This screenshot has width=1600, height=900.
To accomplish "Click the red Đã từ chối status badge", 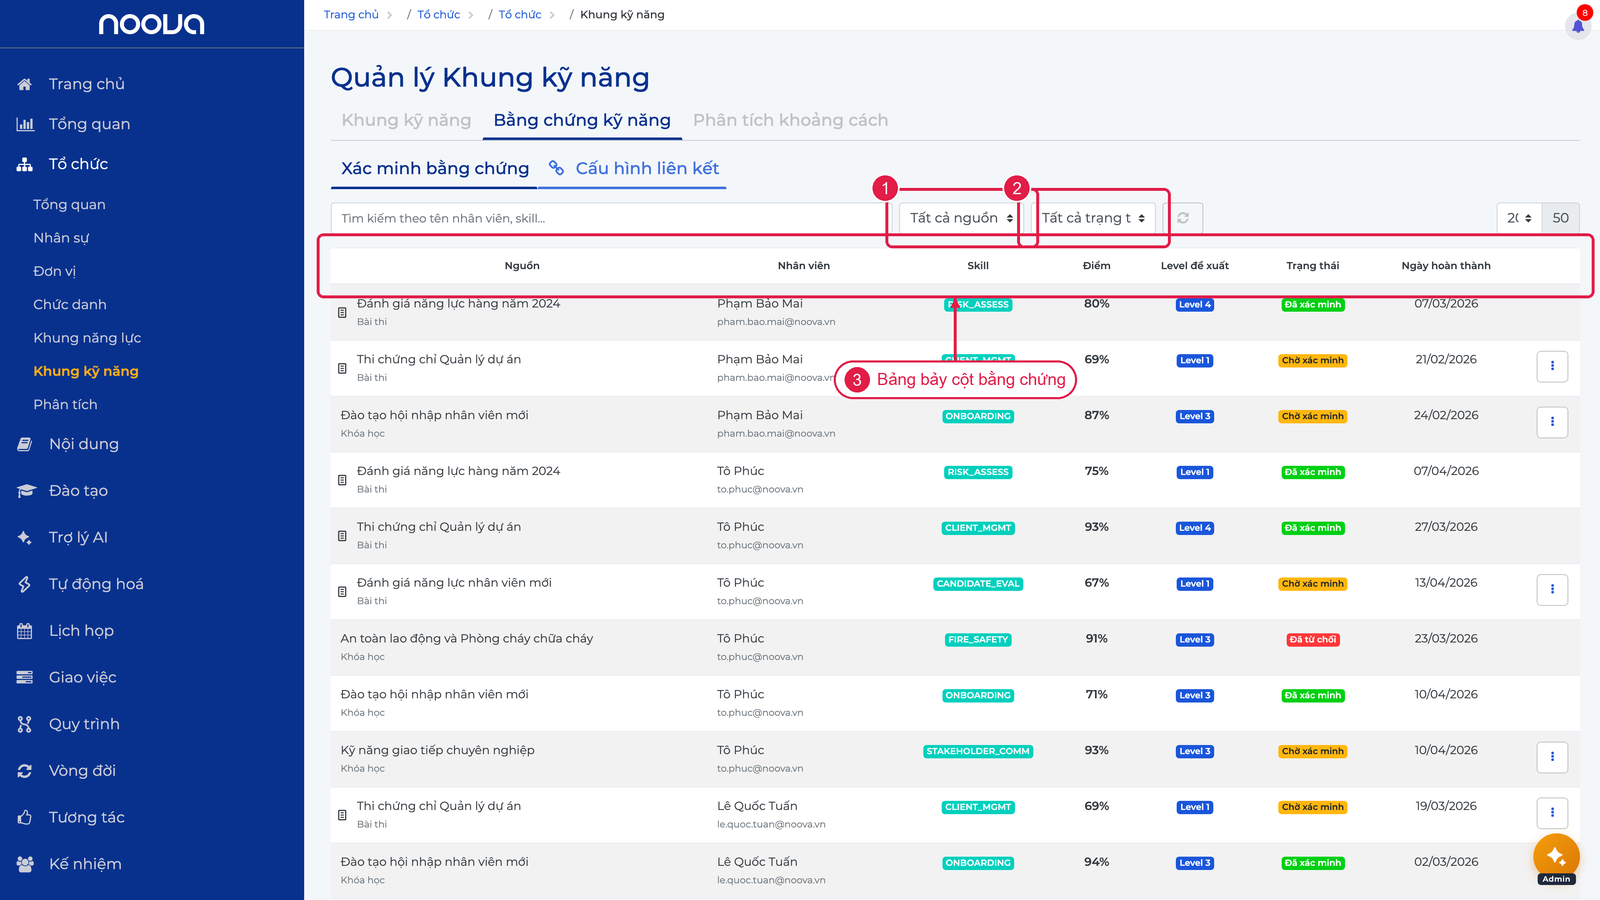I will tap(1313, 640).
